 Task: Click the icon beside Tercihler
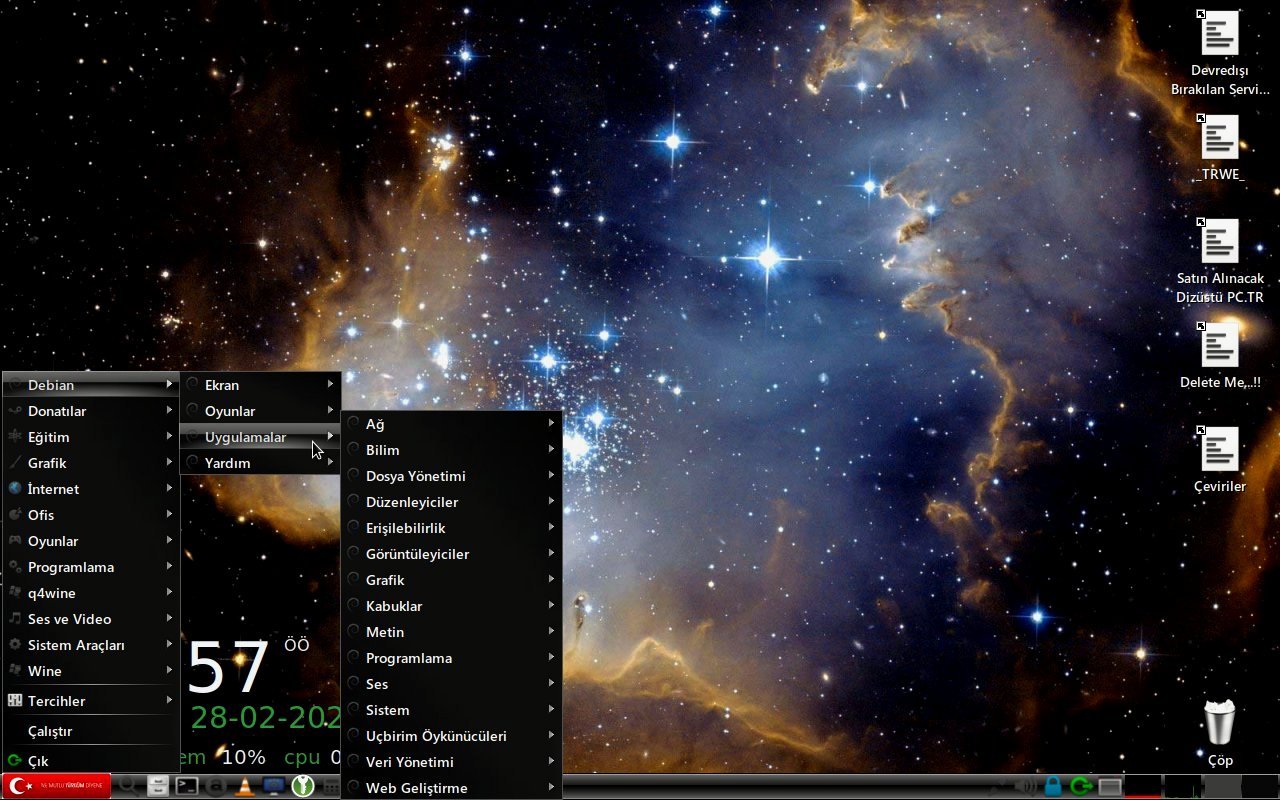(x=15, y=701)
